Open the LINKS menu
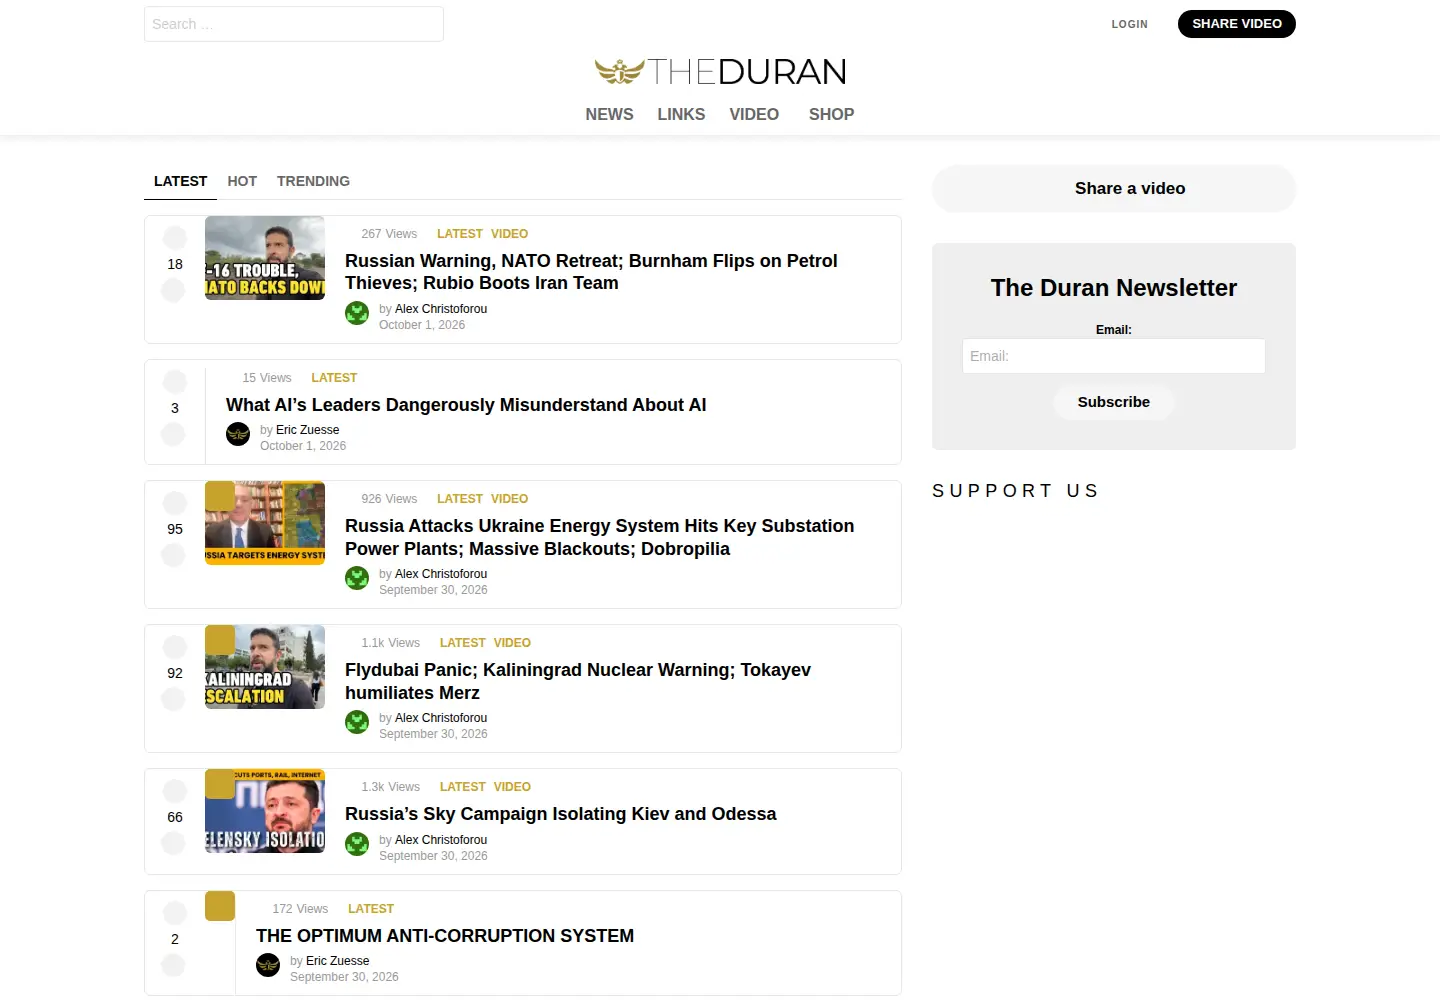 [681, 114]
